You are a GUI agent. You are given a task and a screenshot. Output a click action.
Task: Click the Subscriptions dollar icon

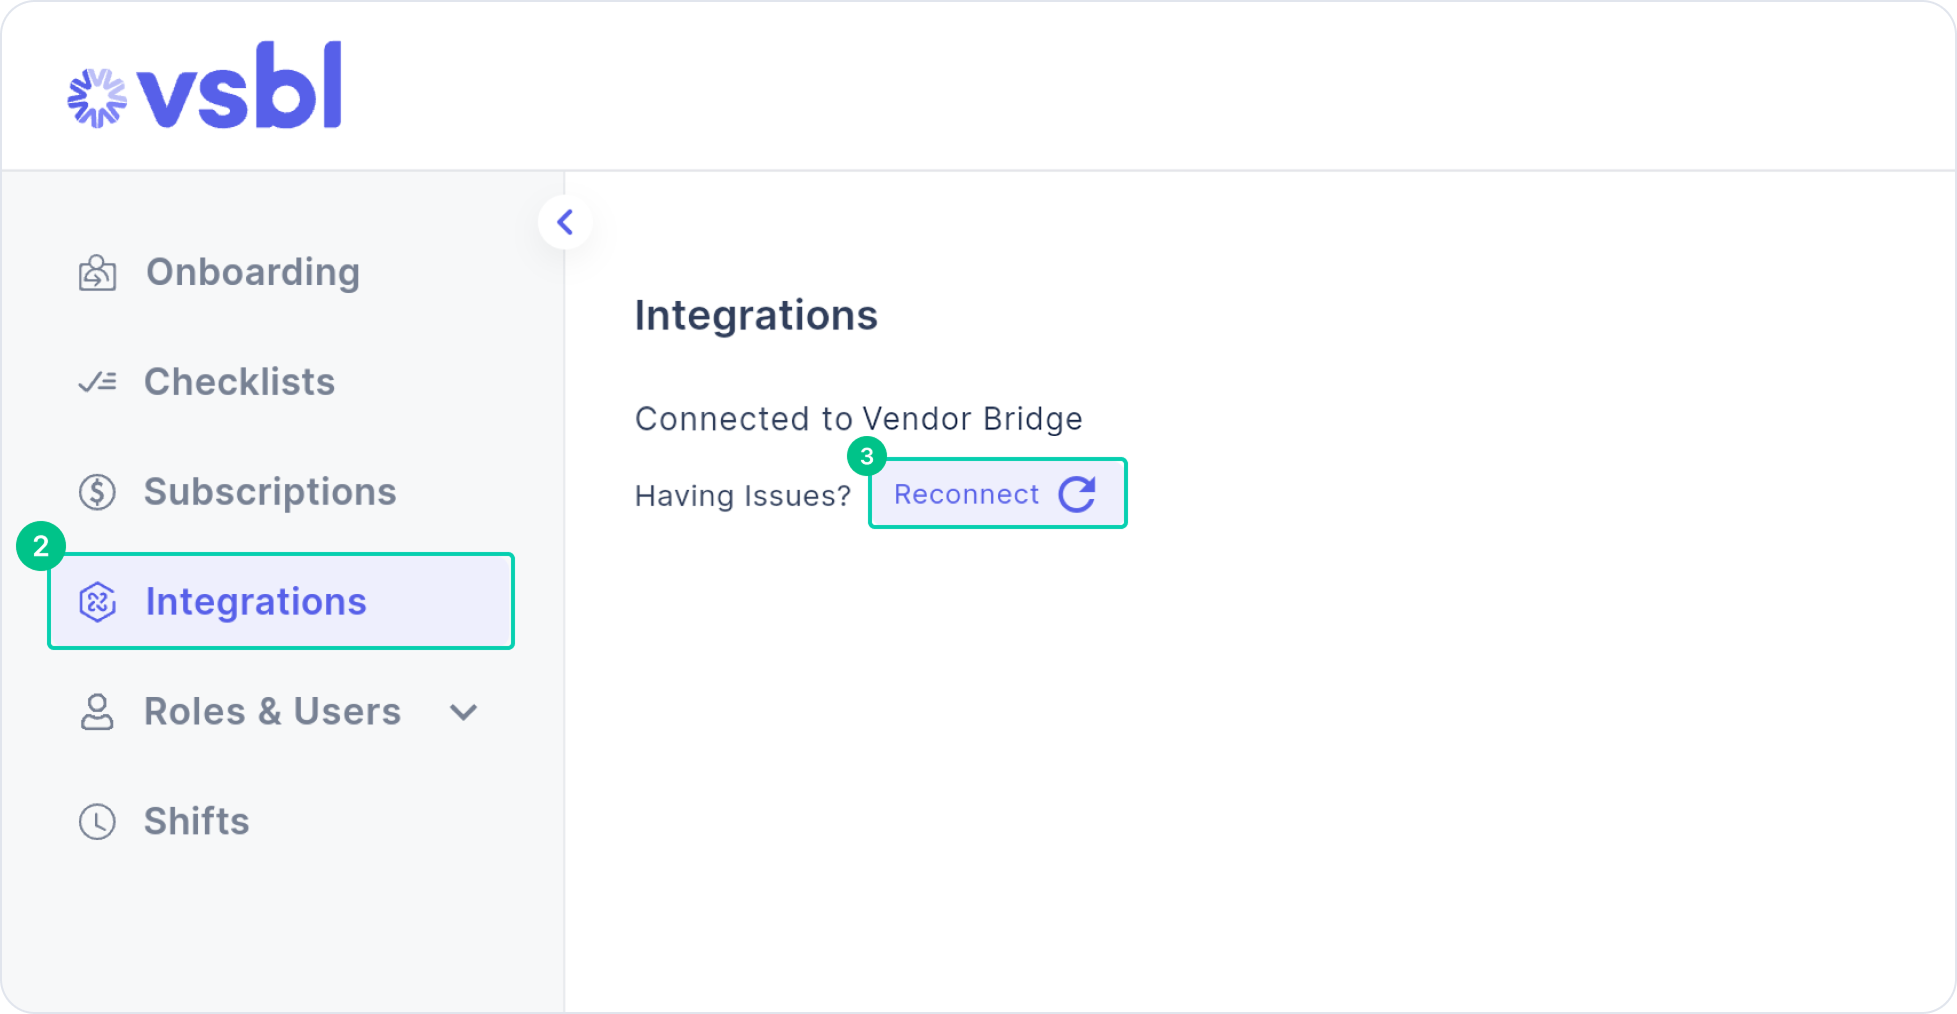[x=96, y=491]
